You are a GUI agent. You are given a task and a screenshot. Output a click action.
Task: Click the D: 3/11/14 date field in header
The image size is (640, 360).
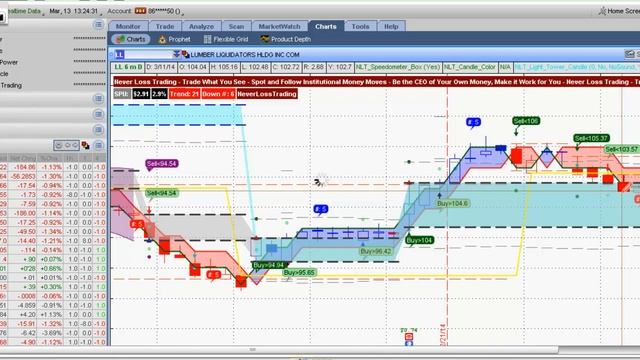[161, 67]
